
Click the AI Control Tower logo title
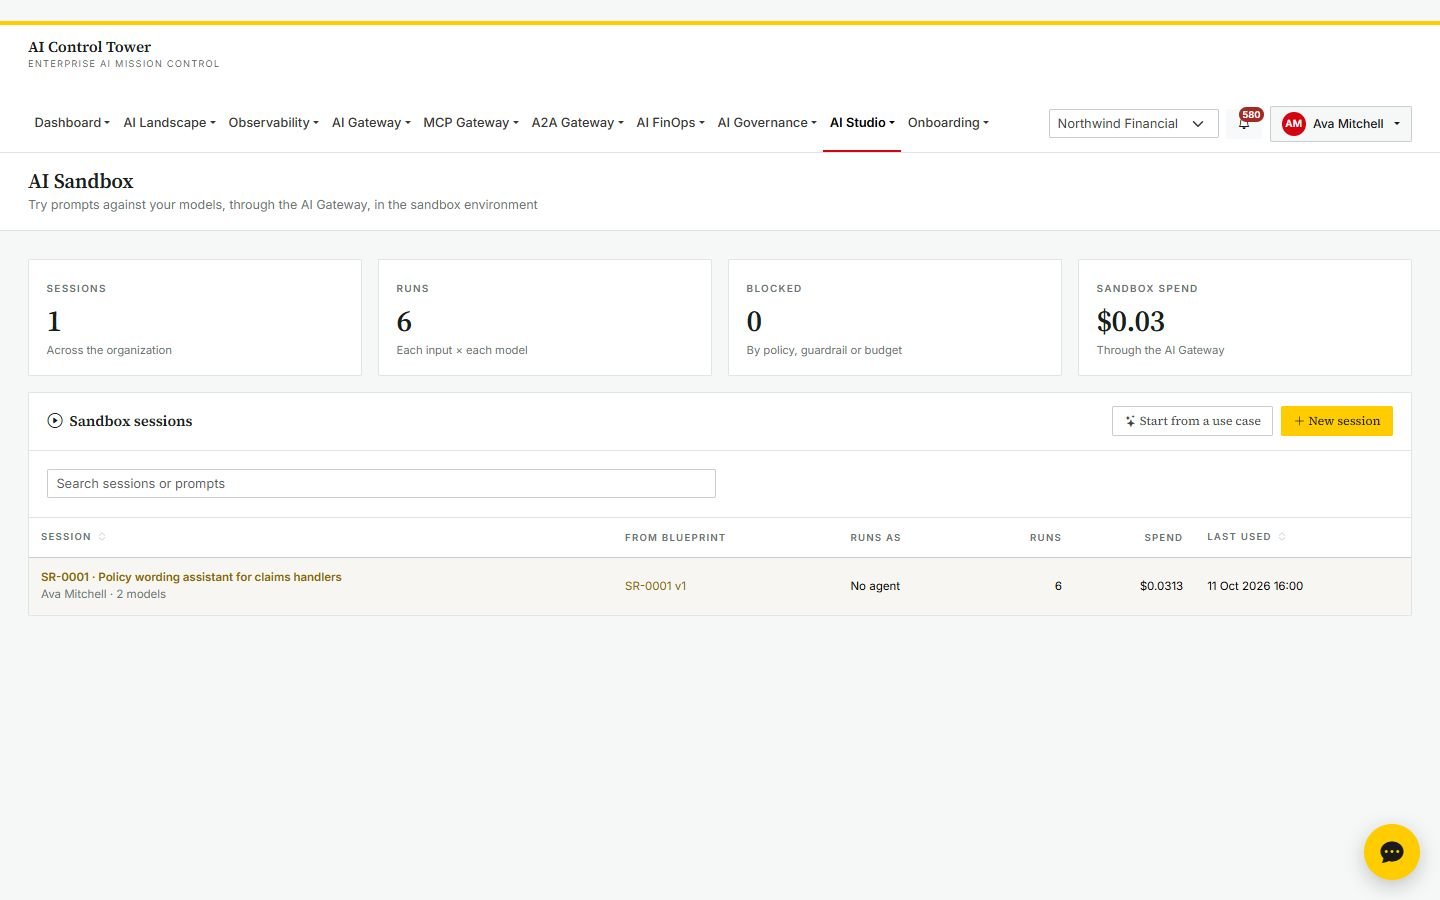(x=90, y=47)
